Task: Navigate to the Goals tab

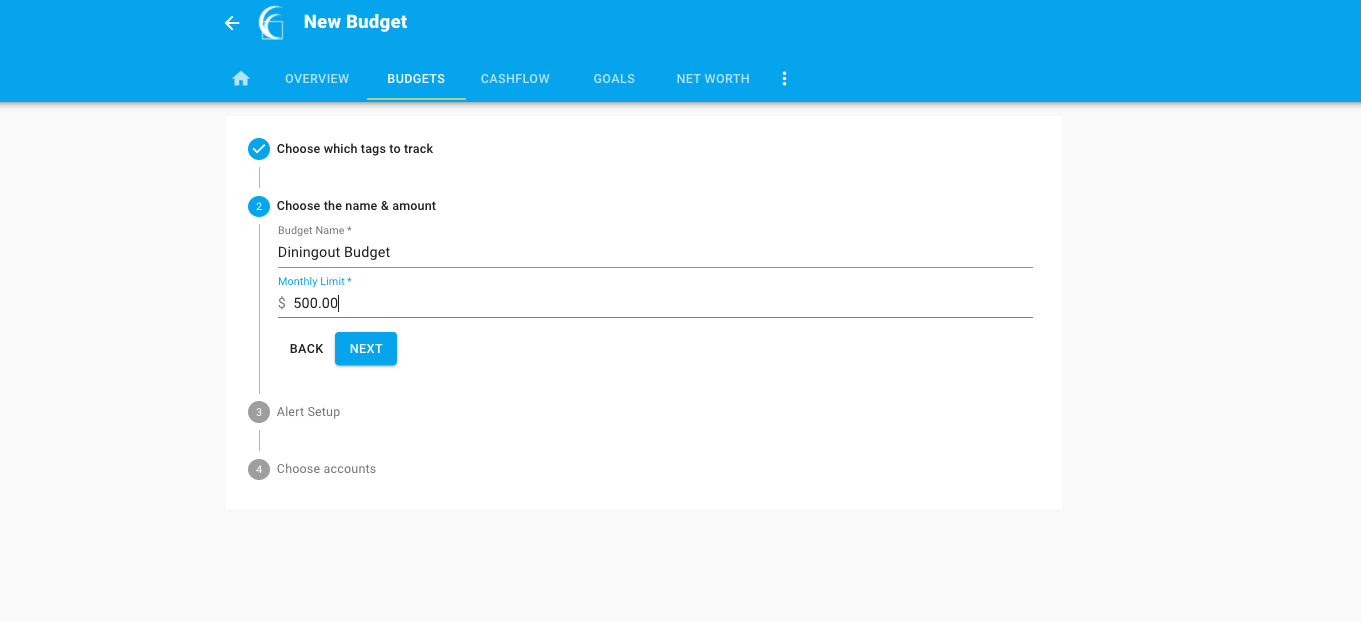Action: click(614, 79)
